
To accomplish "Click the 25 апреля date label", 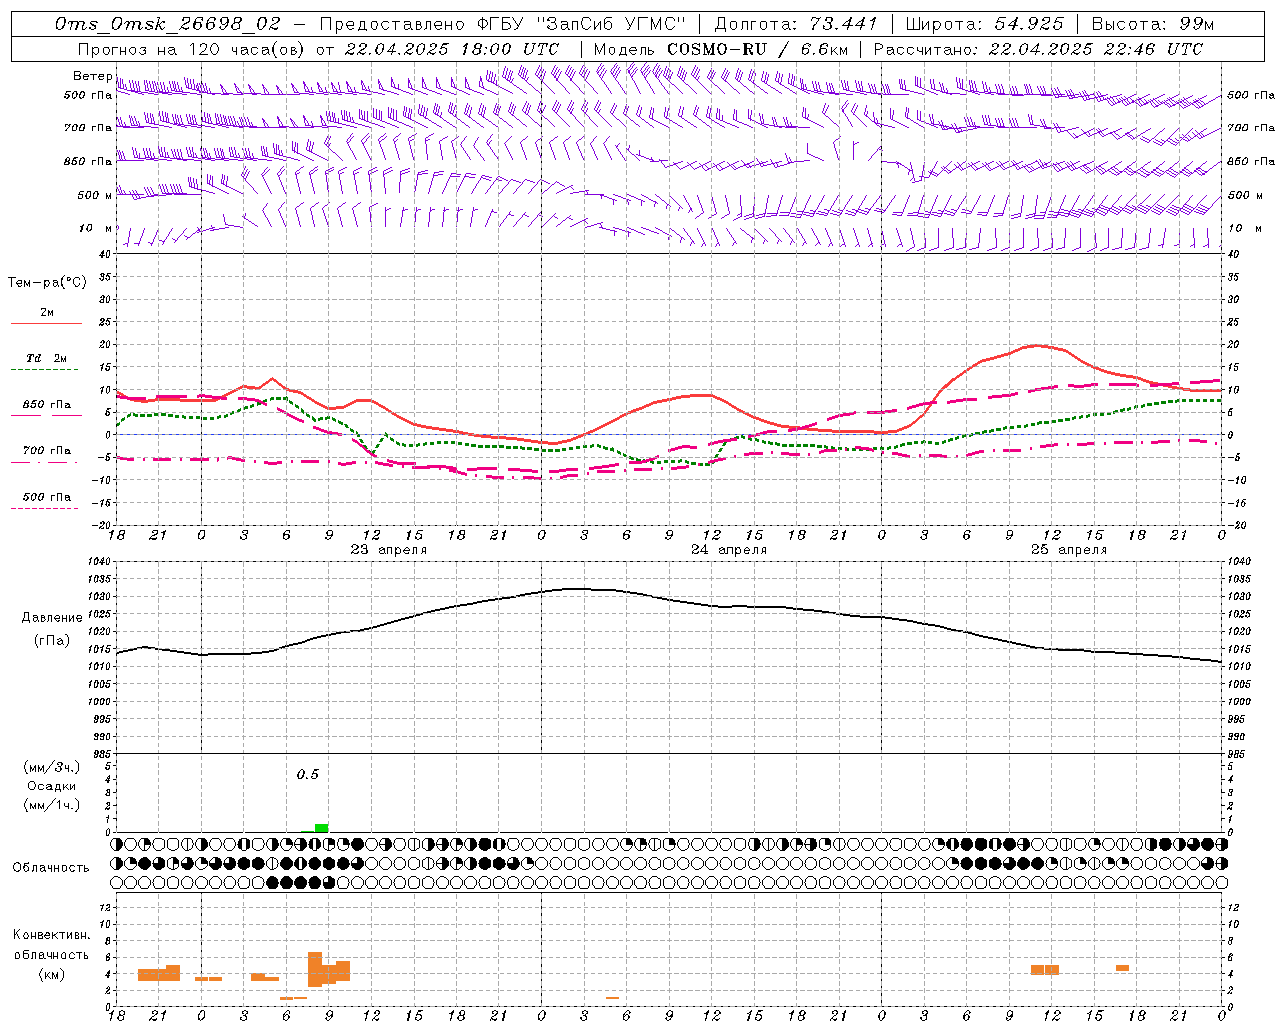I will pos(1069,550).
